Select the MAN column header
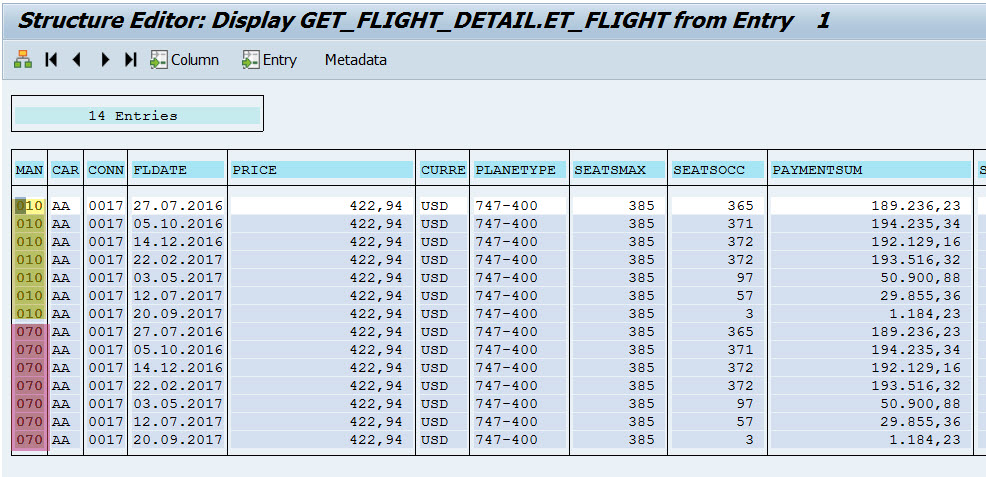The height and width of the screenshot is (477, 986). pos(29,170)
